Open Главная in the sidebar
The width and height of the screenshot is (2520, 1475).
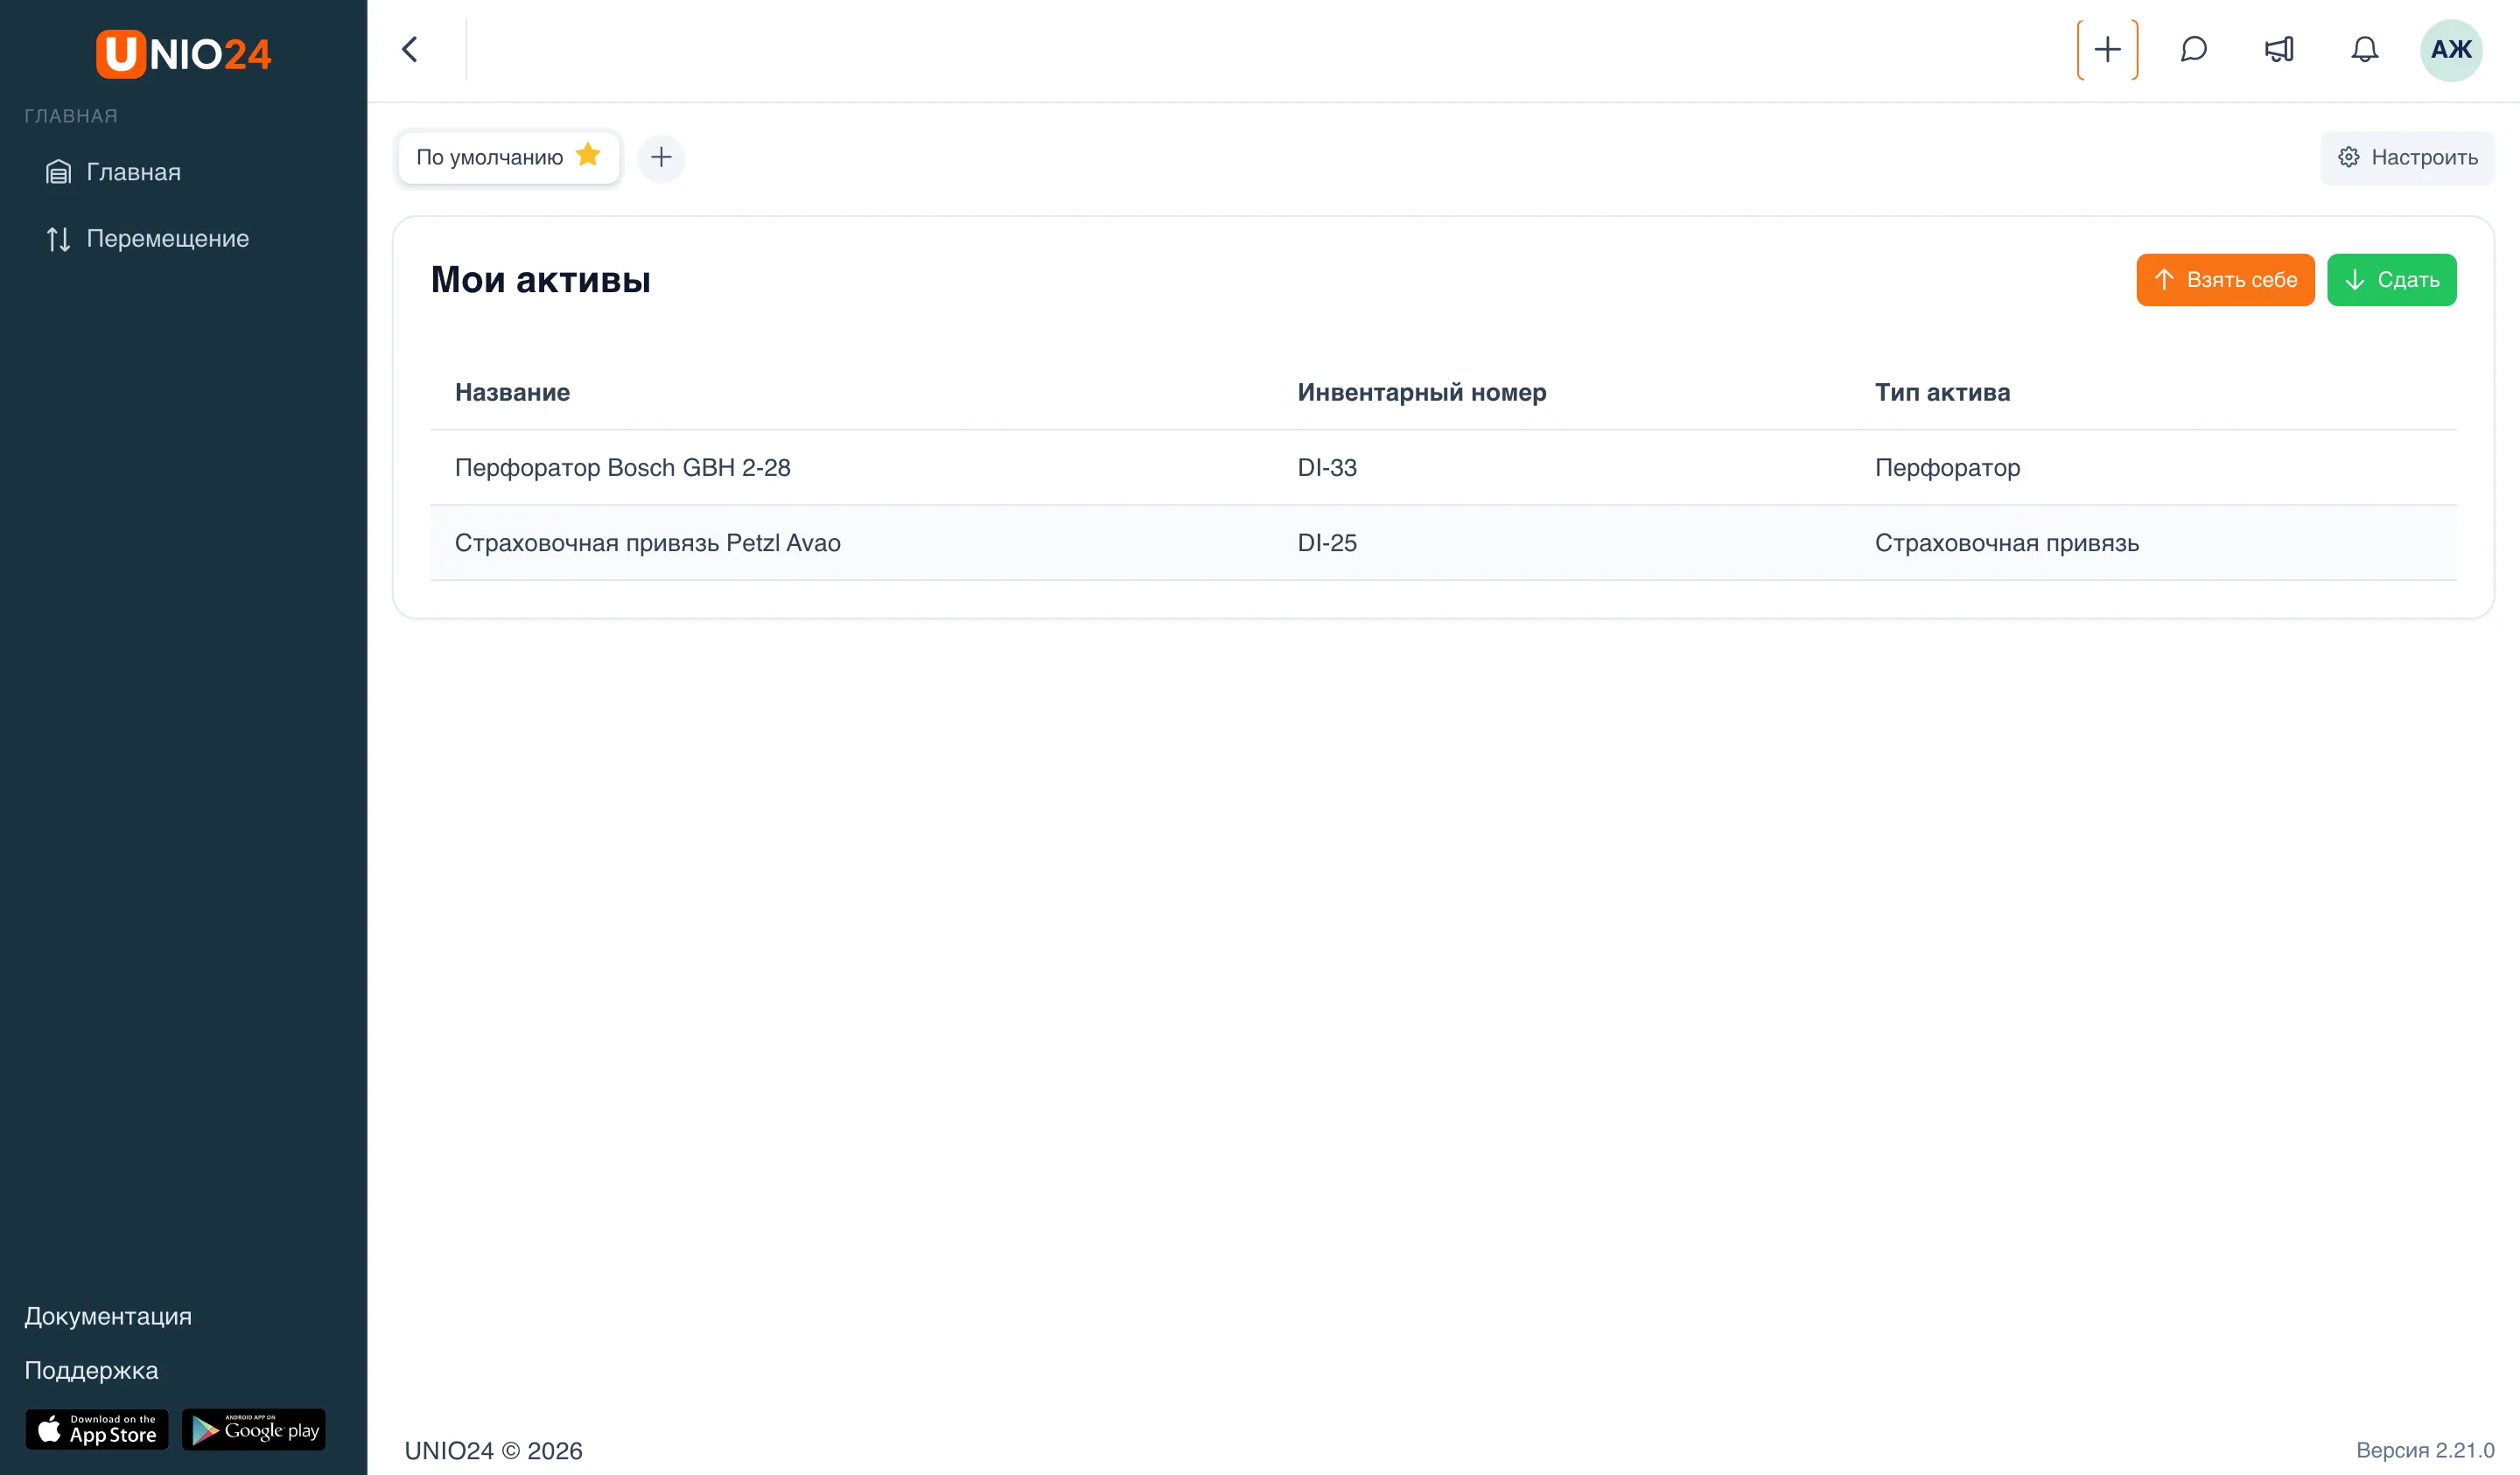(x=113, y=172)
